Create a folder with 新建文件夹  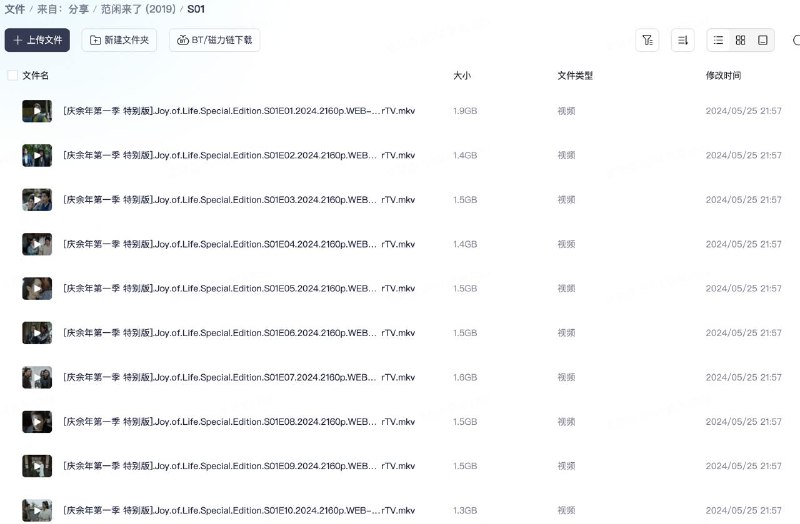119,40
